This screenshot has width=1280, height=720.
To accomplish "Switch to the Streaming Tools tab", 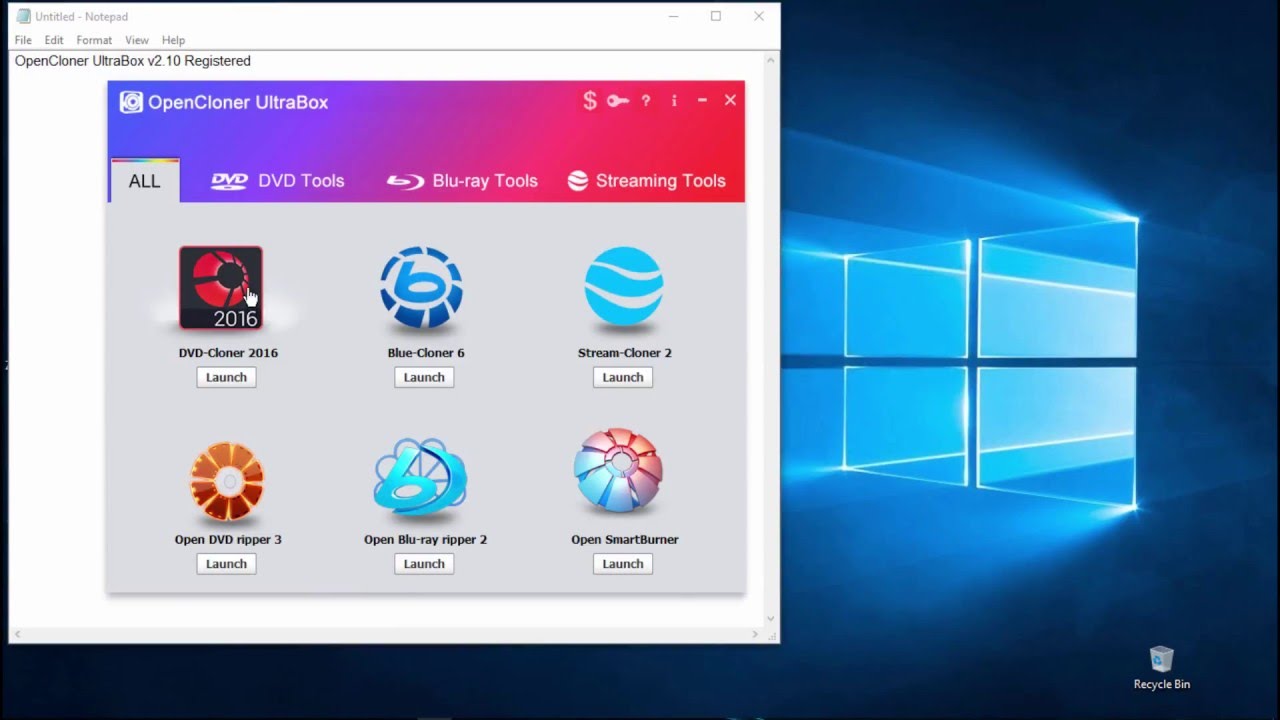I will (x=647, y=181).
